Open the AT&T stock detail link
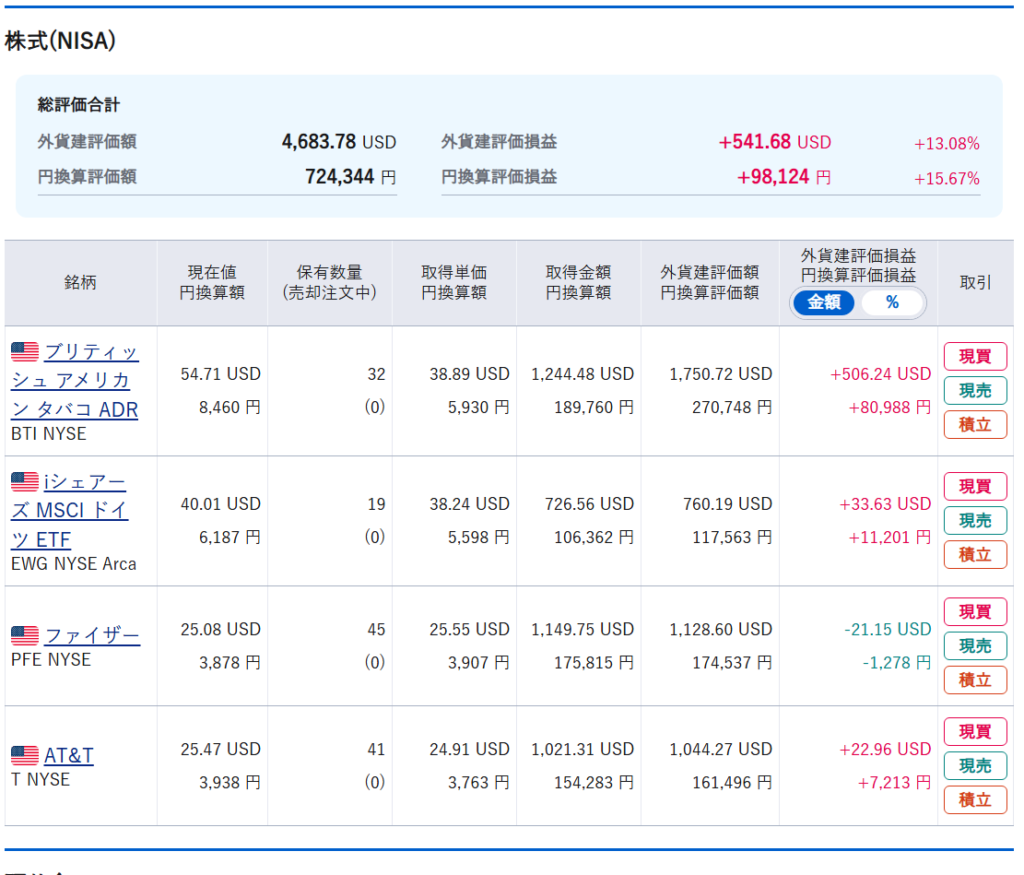Image resolution: width=1024 pixels, height=875 pixels. tap(69, 755)
